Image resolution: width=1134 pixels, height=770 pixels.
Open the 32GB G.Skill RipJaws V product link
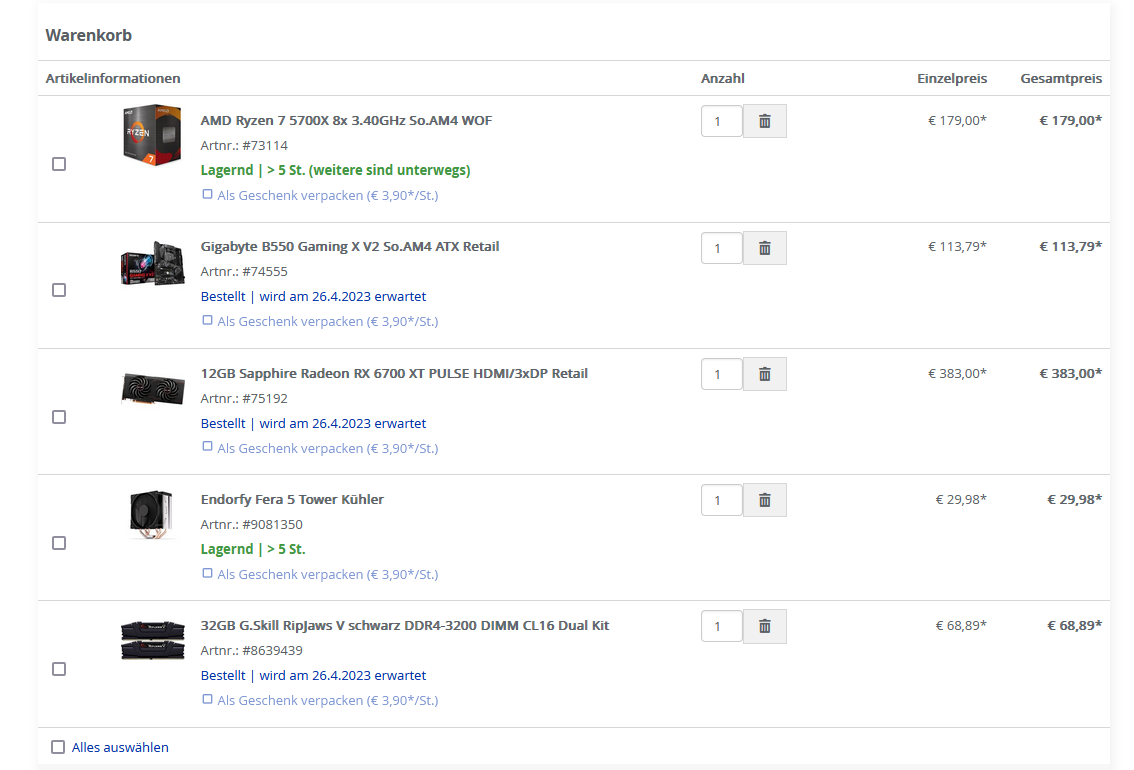point(404,626)
